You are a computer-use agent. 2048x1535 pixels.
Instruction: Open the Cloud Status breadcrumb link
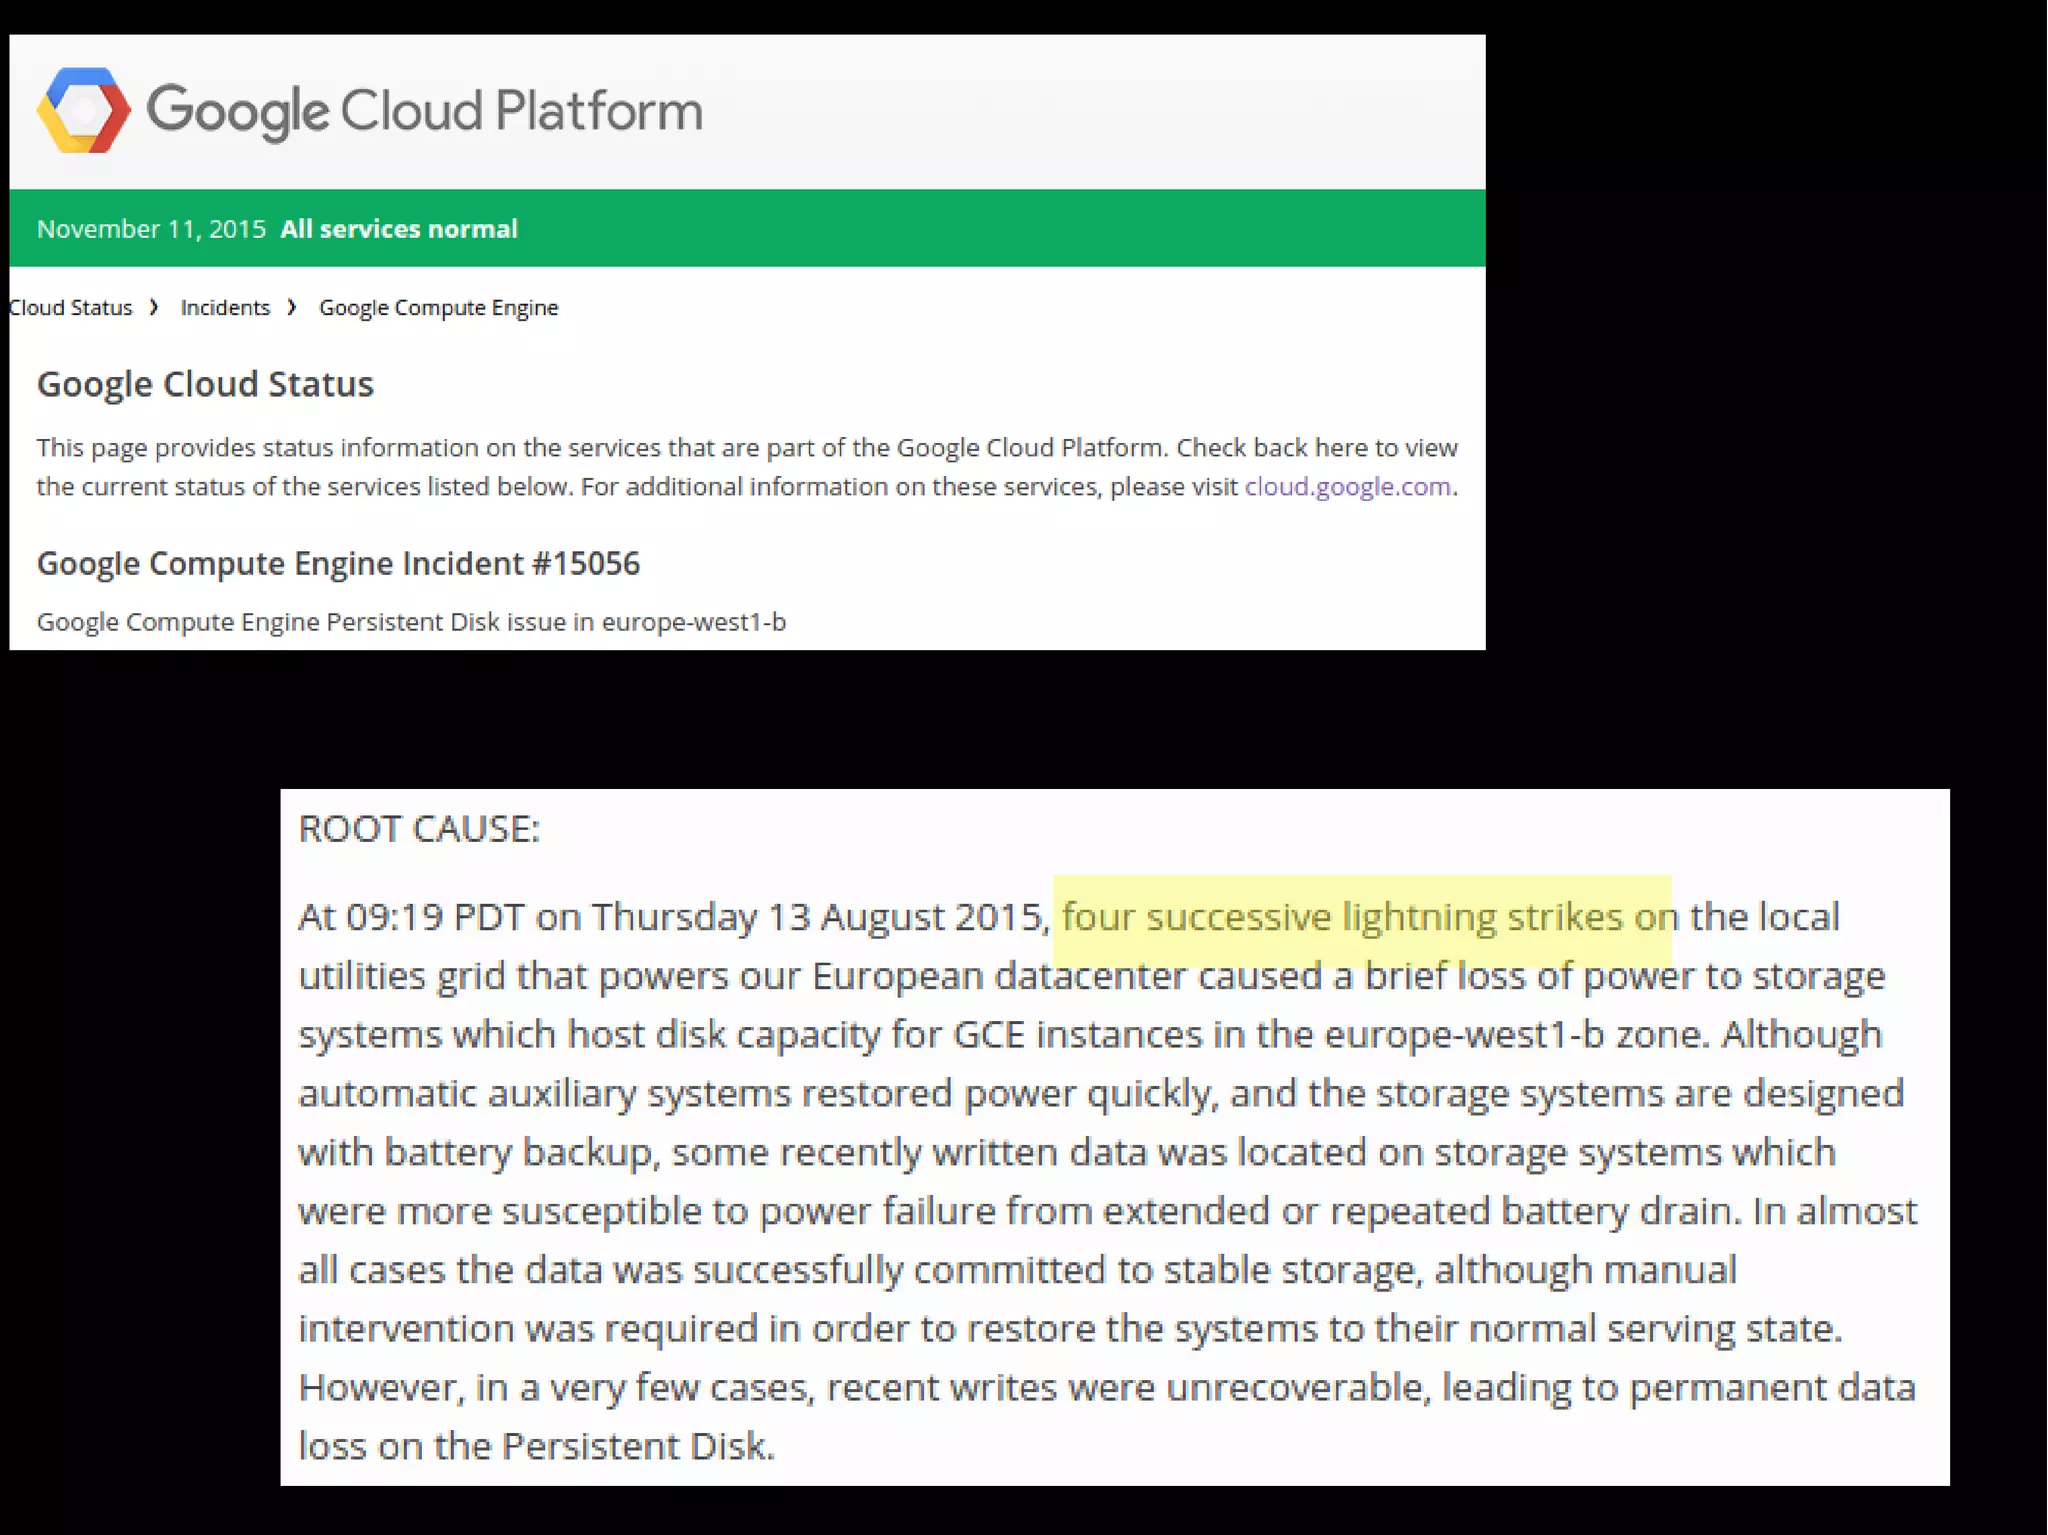pyautogui.click(x=70, y=307)
